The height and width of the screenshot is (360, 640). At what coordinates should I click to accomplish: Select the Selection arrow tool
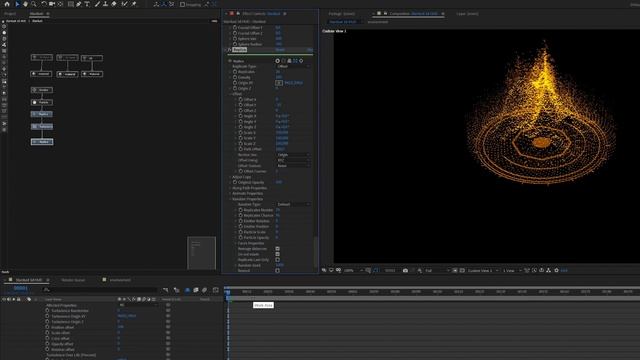pos(17,4)
